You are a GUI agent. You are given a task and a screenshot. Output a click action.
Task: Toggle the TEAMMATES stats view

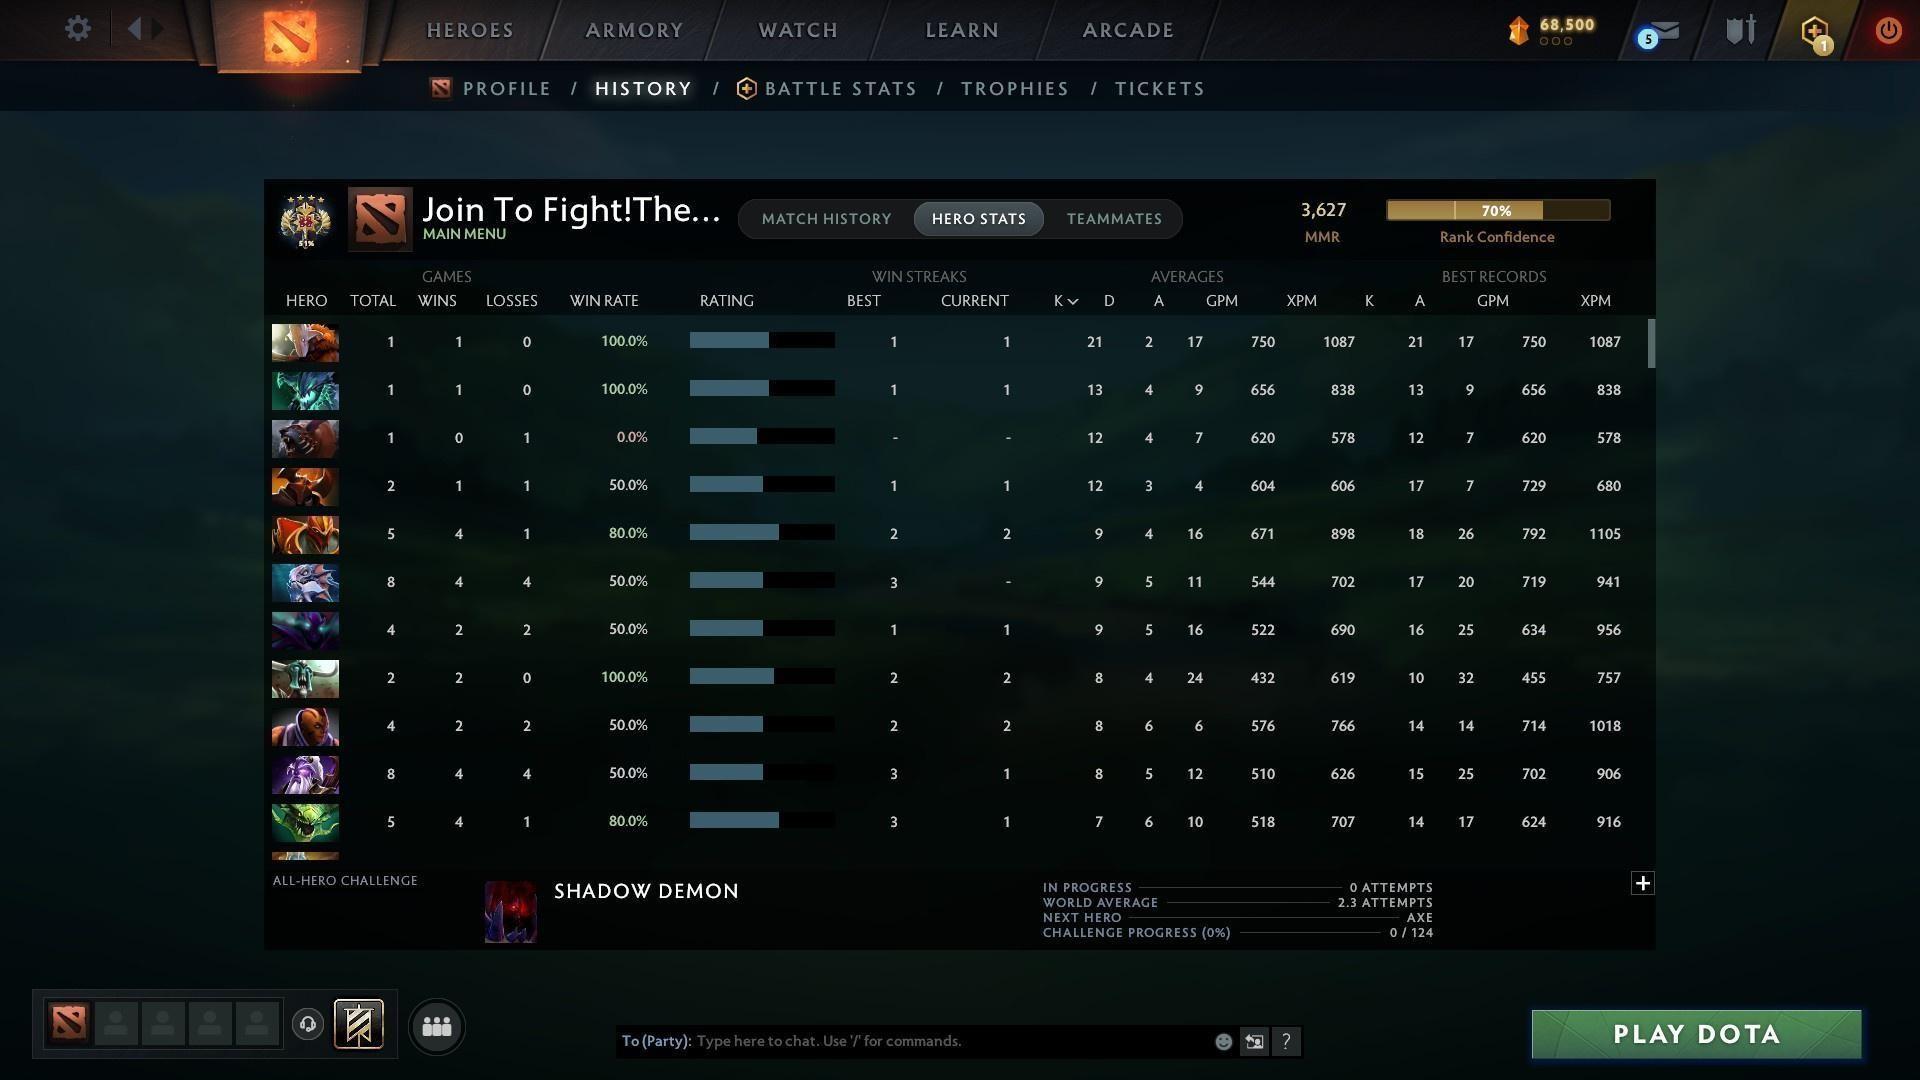(1113, 218)
